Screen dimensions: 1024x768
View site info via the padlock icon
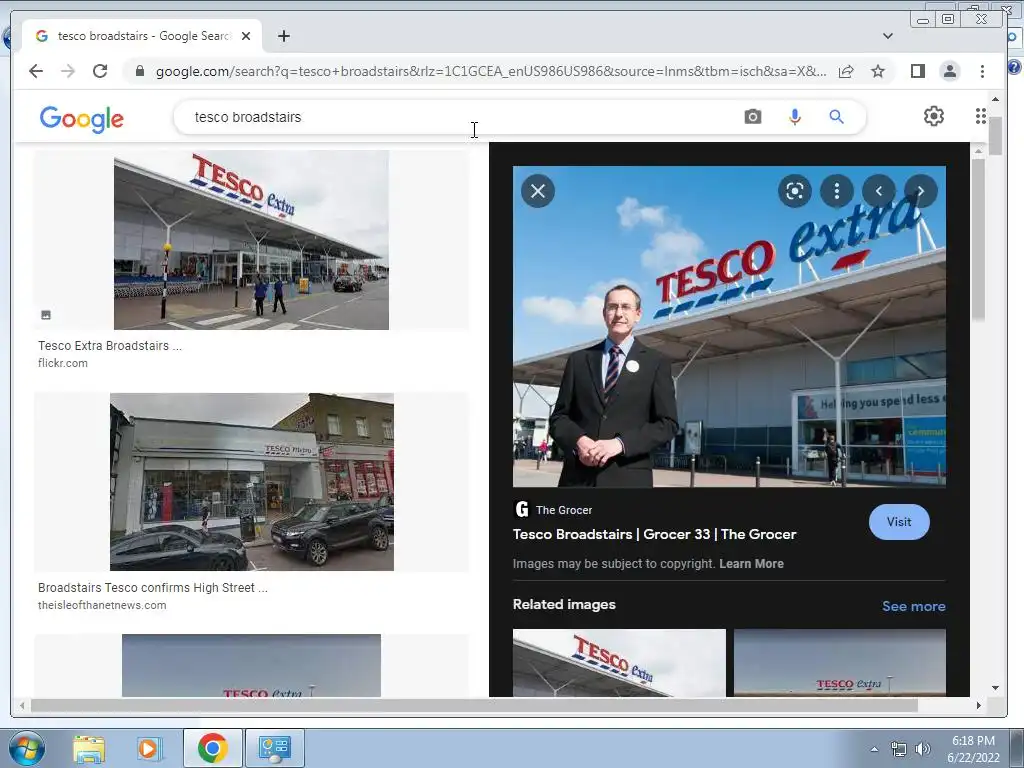pos(139,71)
